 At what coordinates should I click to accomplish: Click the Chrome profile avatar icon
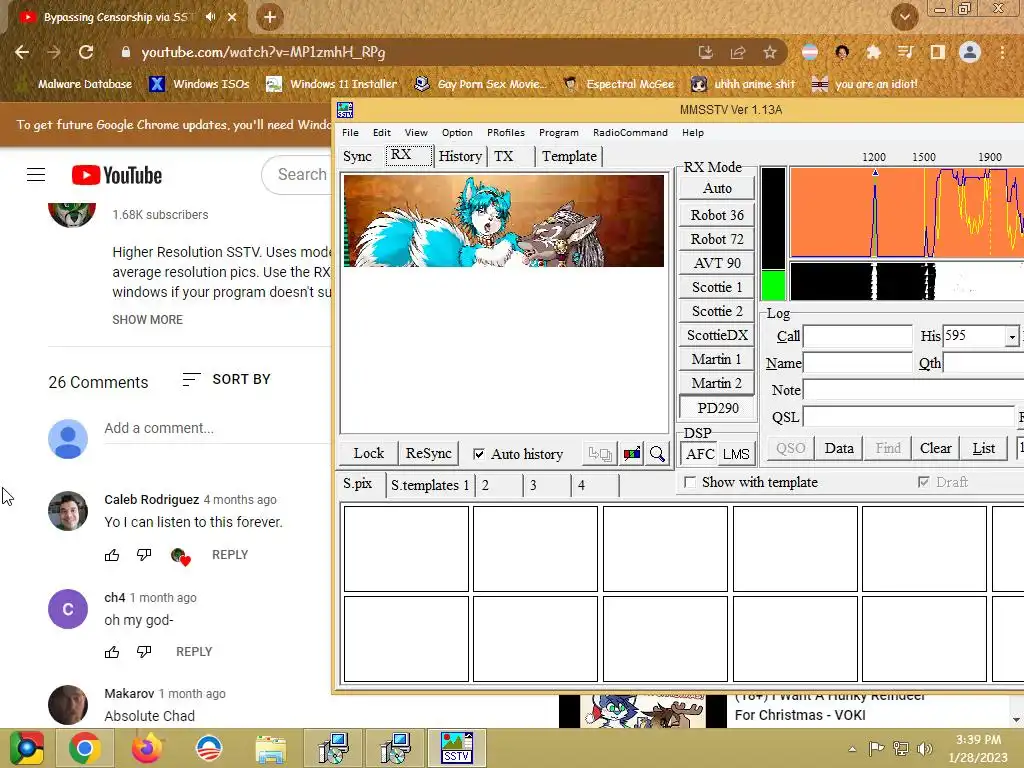[x=970, y=52]
